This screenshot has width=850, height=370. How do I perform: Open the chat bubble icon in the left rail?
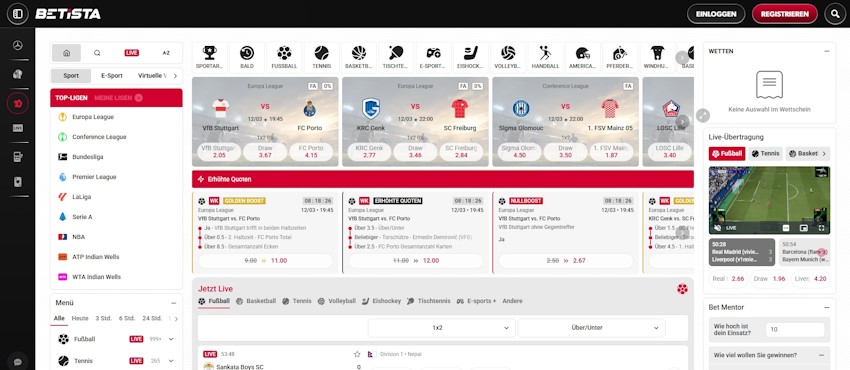pos(17,361)
